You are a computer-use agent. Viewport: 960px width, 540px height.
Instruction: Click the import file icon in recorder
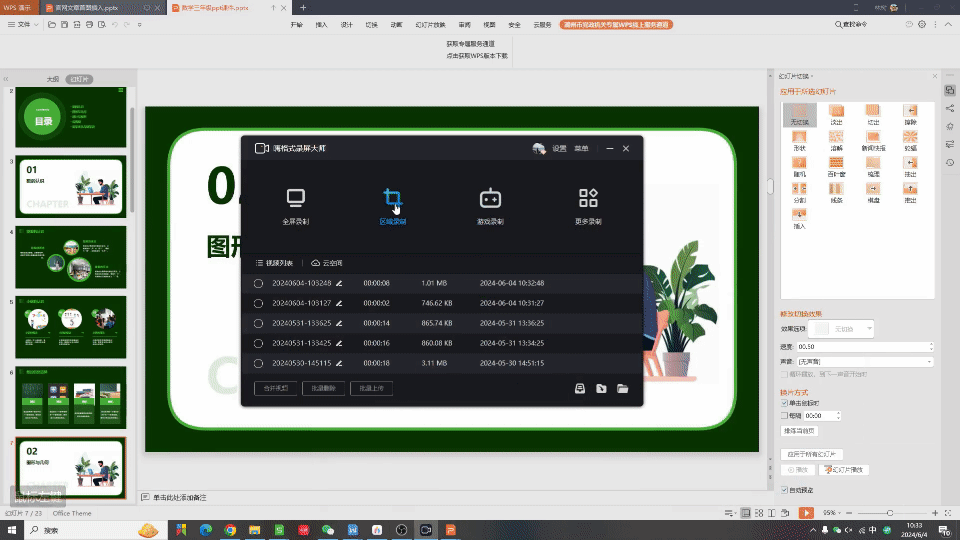[x=601, y=388]
